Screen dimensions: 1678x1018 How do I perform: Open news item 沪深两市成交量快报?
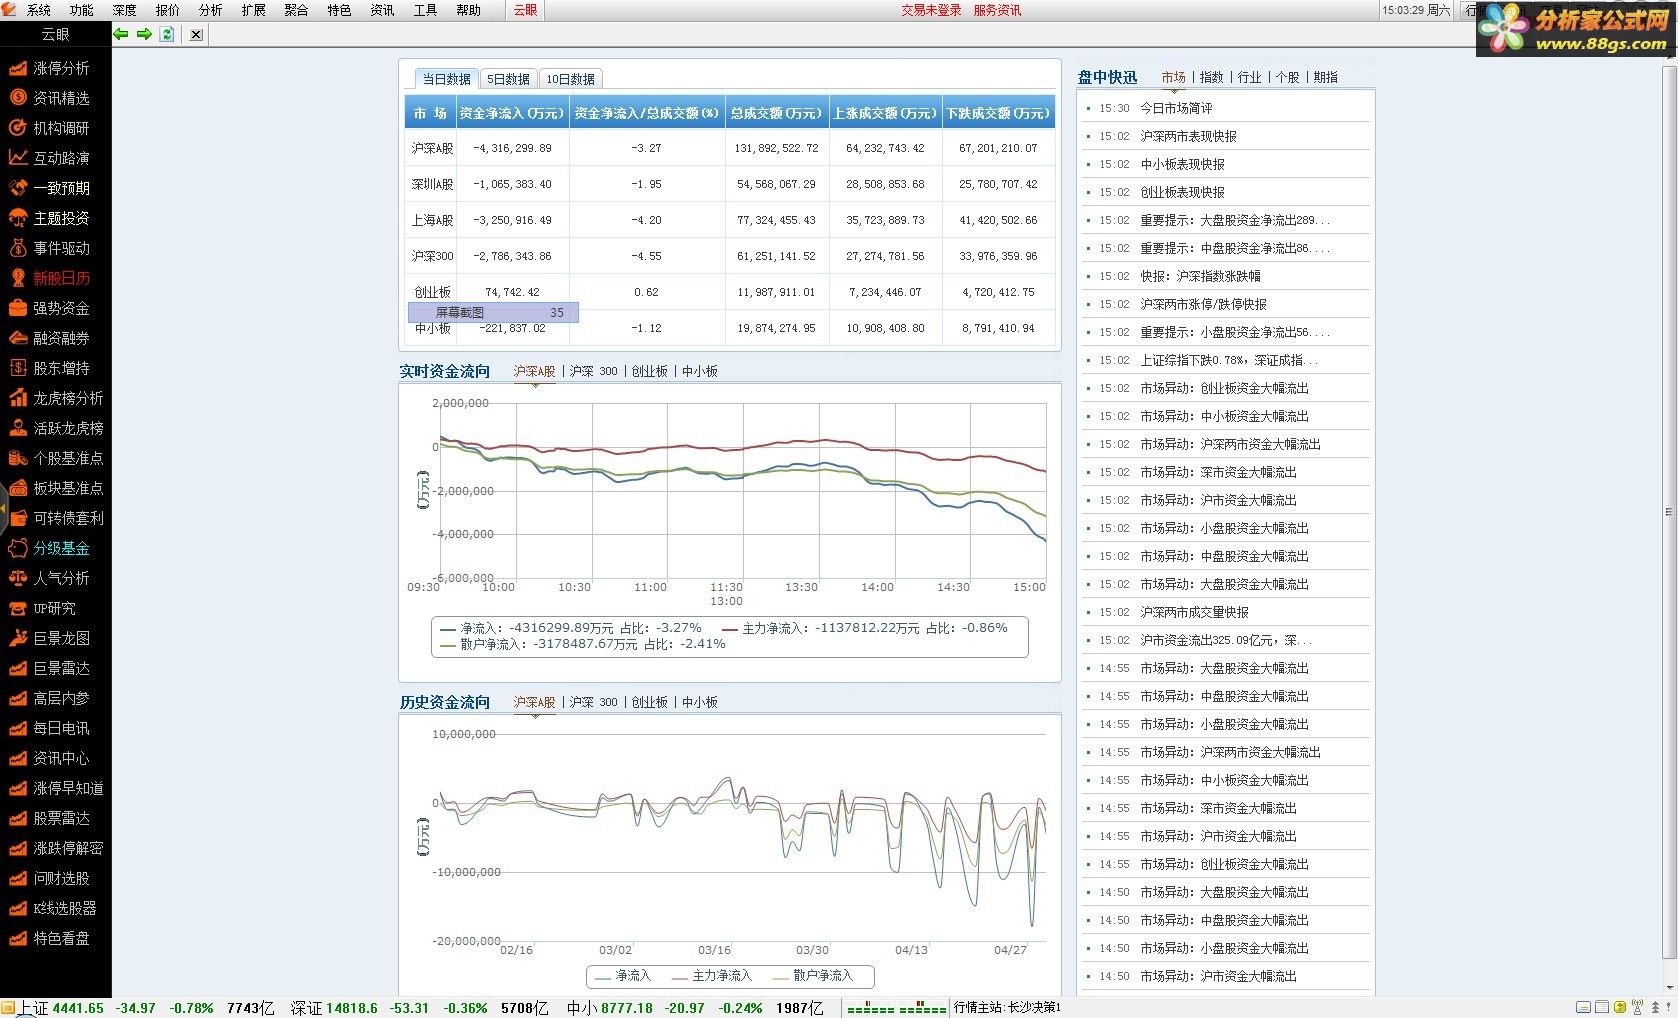tap(1194, 612)
